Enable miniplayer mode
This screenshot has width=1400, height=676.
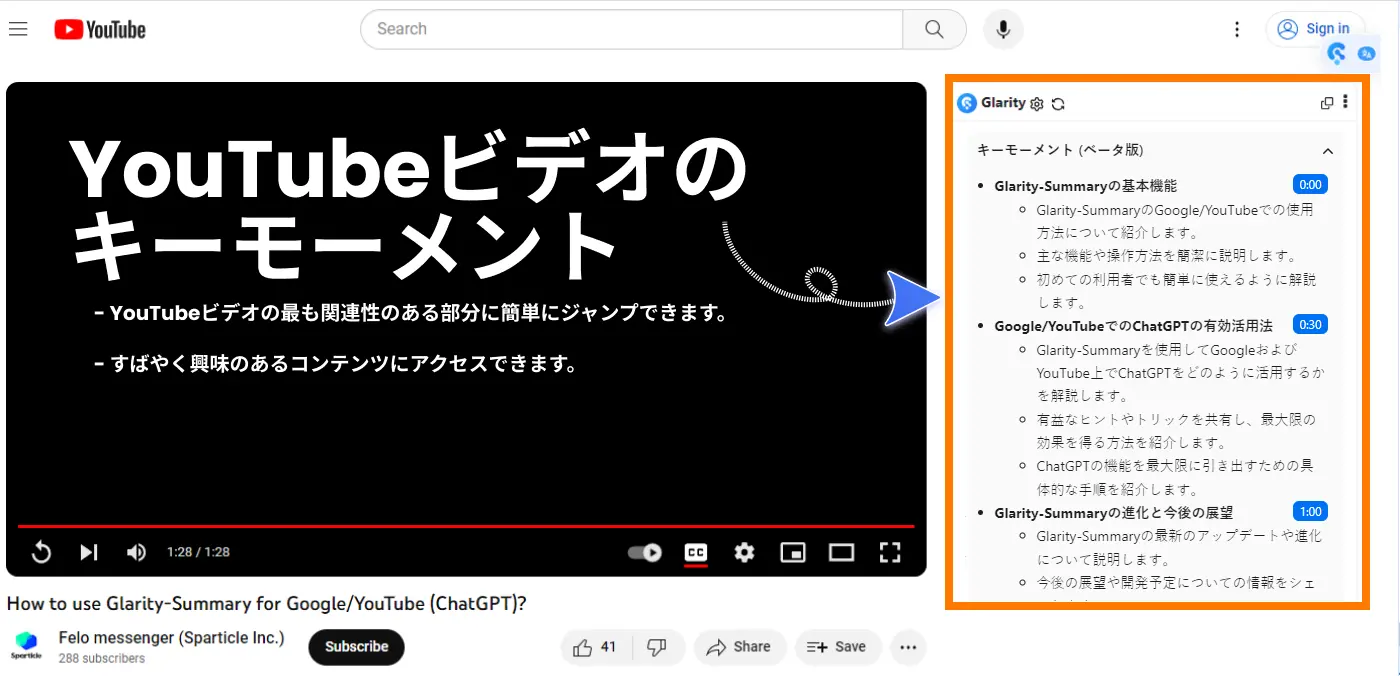click(x=793, y=552)
